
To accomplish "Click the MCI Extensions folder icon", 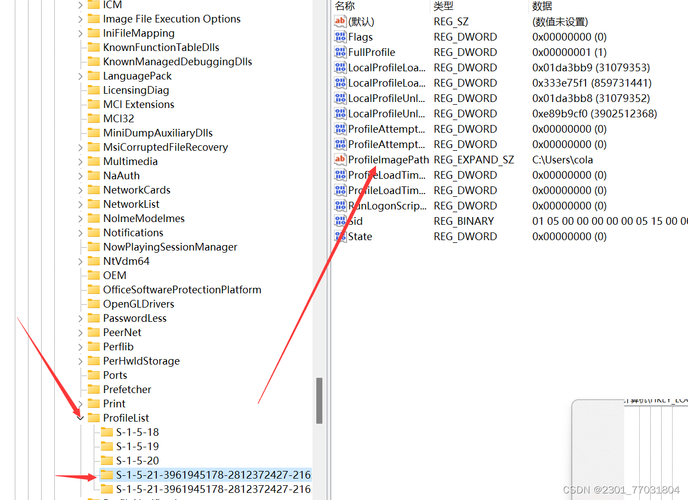I will pyautogui.click(x=93, y=104).
